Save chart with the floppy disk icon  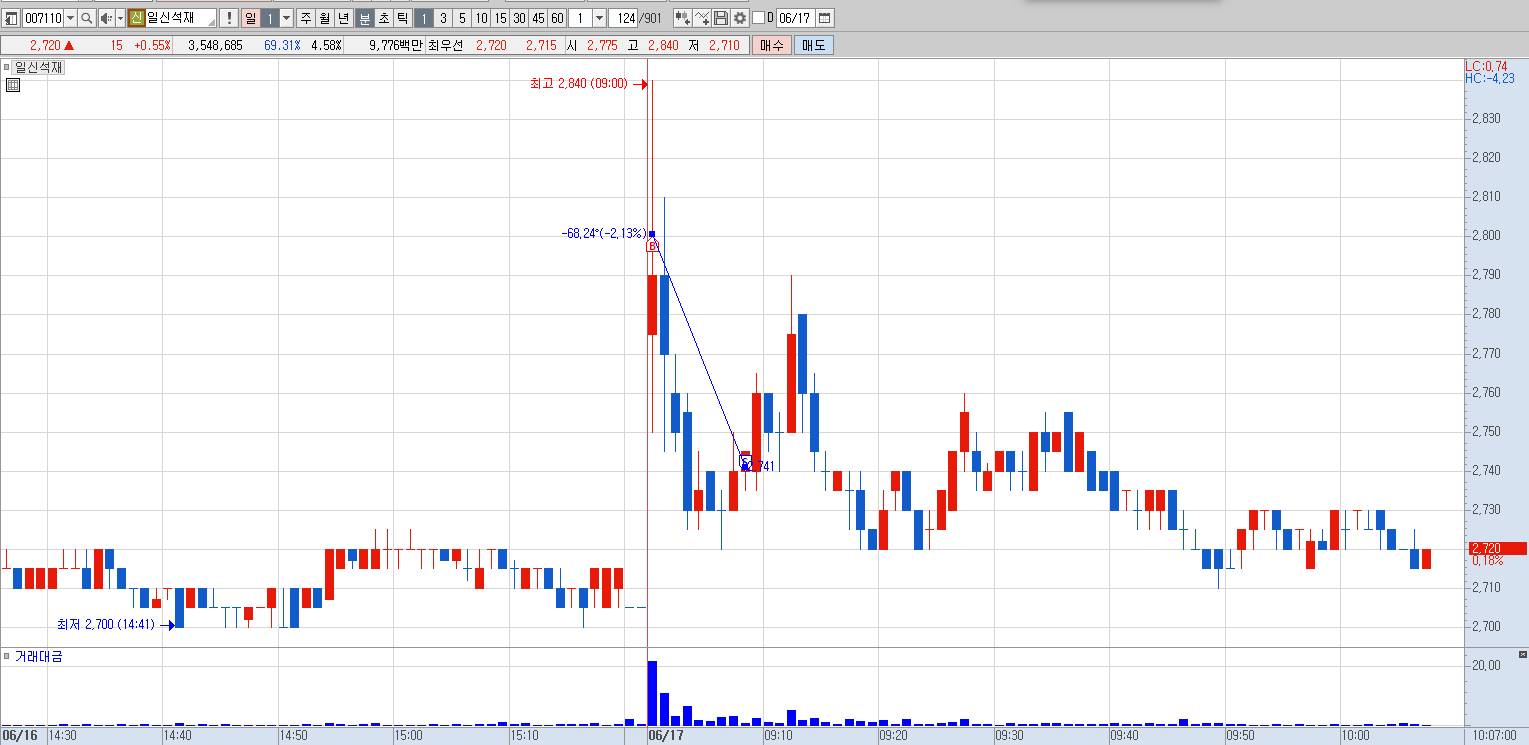point(720,18)
